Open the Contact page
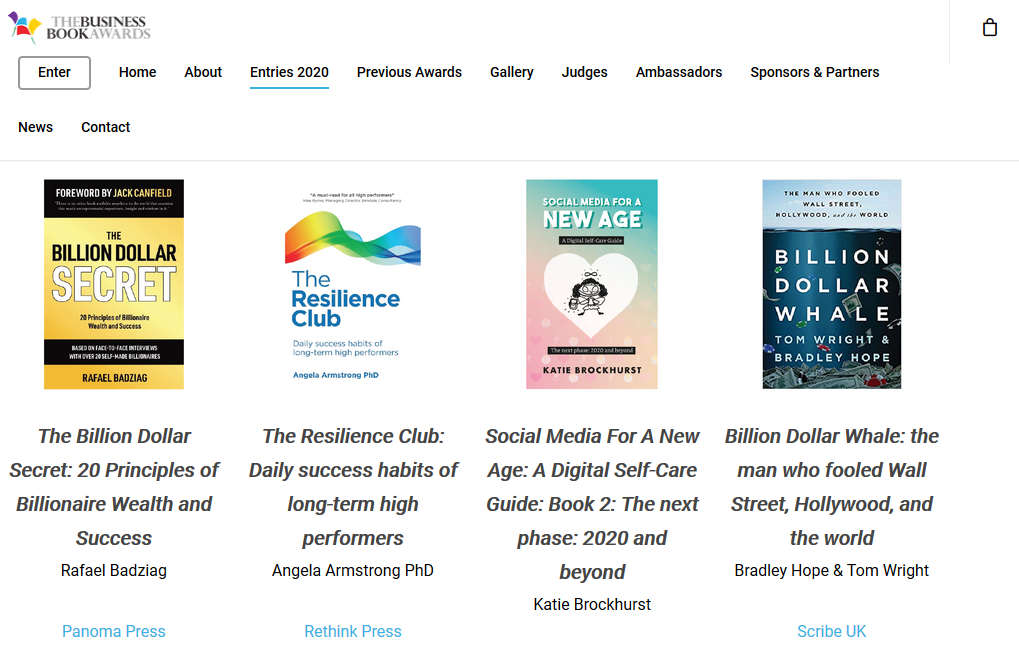The width and height of the screenshot is (1019, 651). click(105, 127)
